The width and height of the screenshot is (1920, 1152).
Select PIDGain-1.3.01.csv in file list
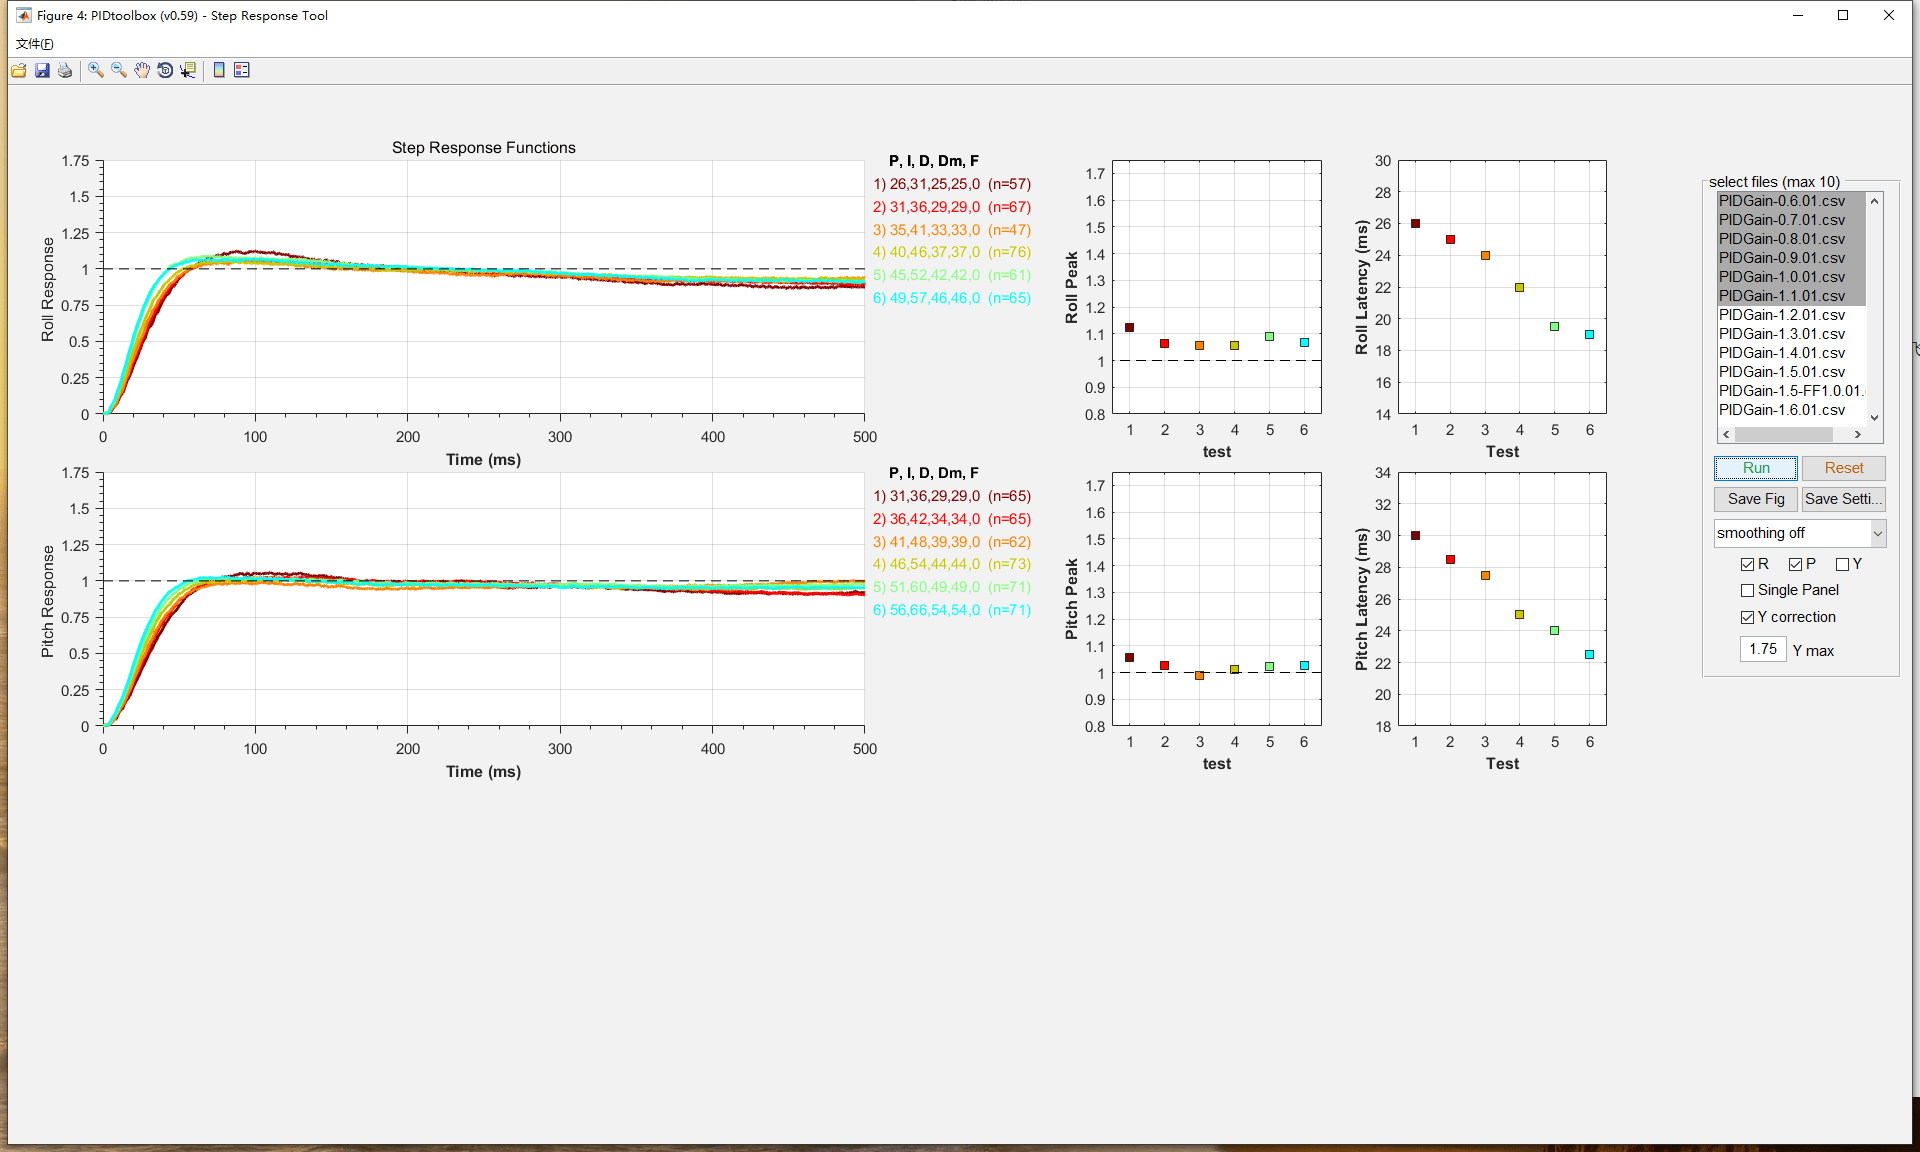click(1791, 334)
